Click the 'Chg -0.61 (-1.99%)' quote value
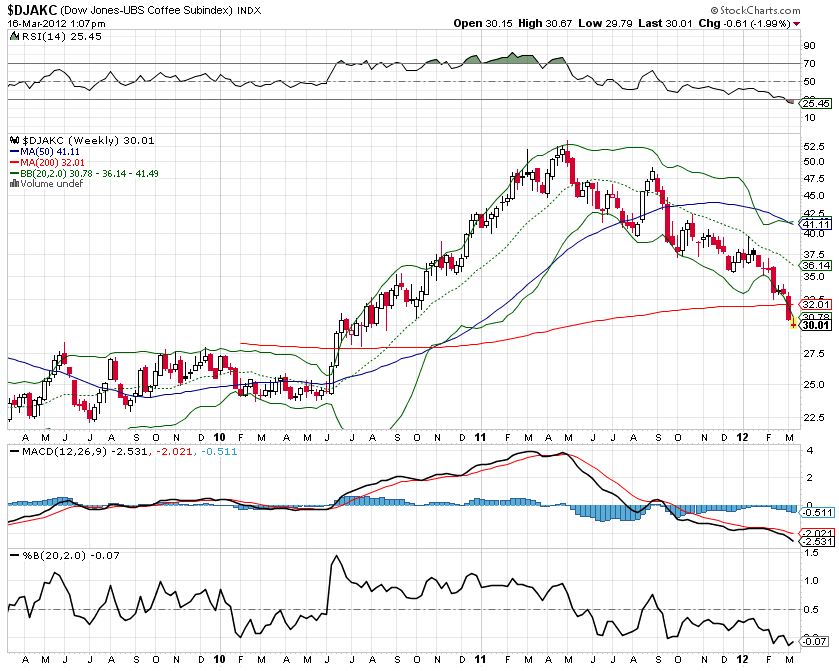839x671 pixels. (745, 24)
